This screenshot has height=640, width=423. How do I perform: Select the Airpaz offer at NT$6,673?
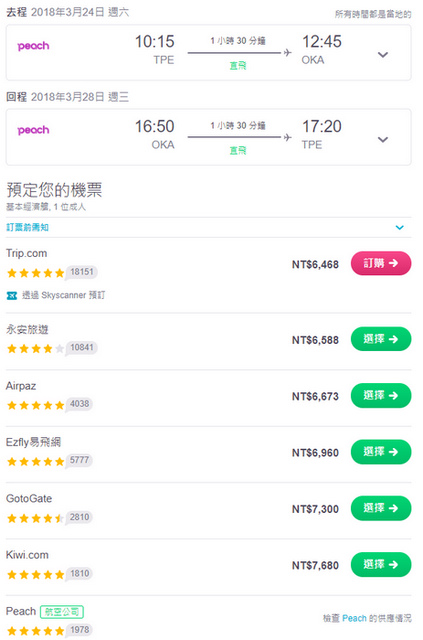[x=381, y=396]
